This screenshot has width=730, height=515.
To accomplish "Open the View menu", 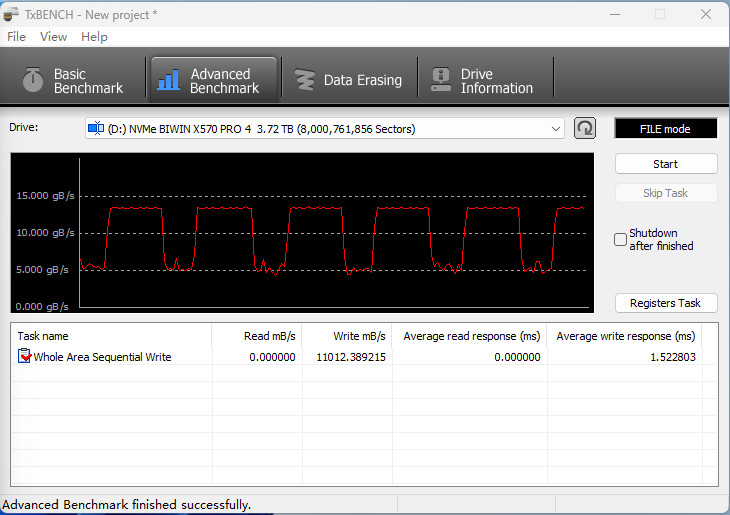I will 53,37.
